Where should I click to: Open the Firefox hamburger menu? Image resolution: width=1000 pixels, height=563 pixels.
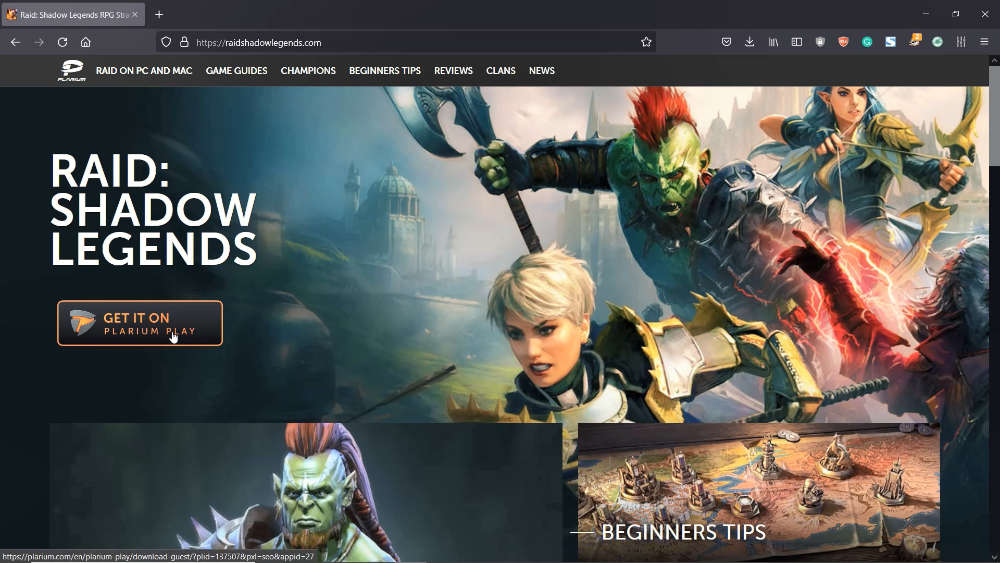984,42
